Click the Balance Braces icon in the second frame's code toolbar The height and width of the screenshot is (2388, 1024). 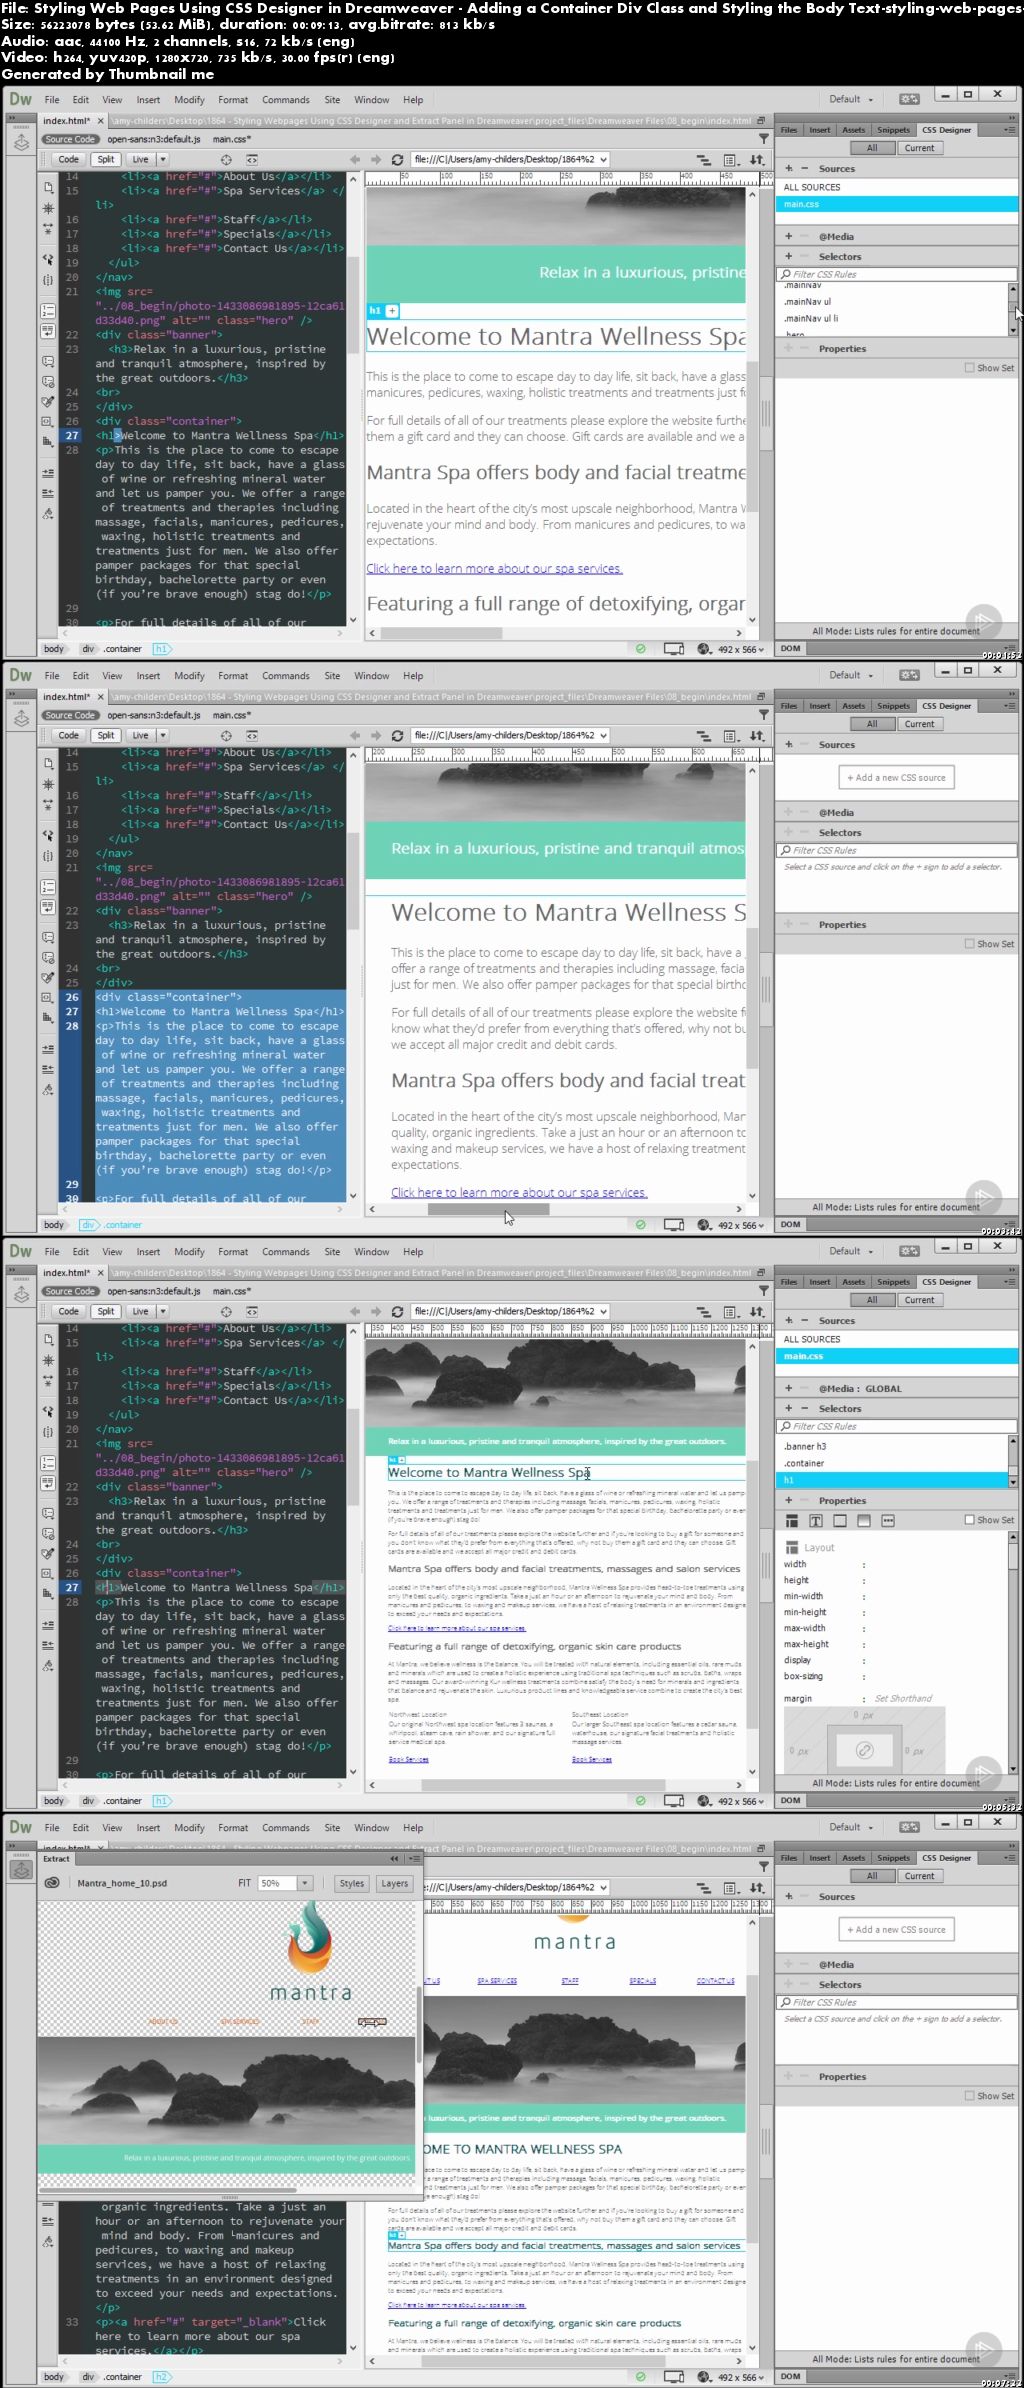pos(49,857)
